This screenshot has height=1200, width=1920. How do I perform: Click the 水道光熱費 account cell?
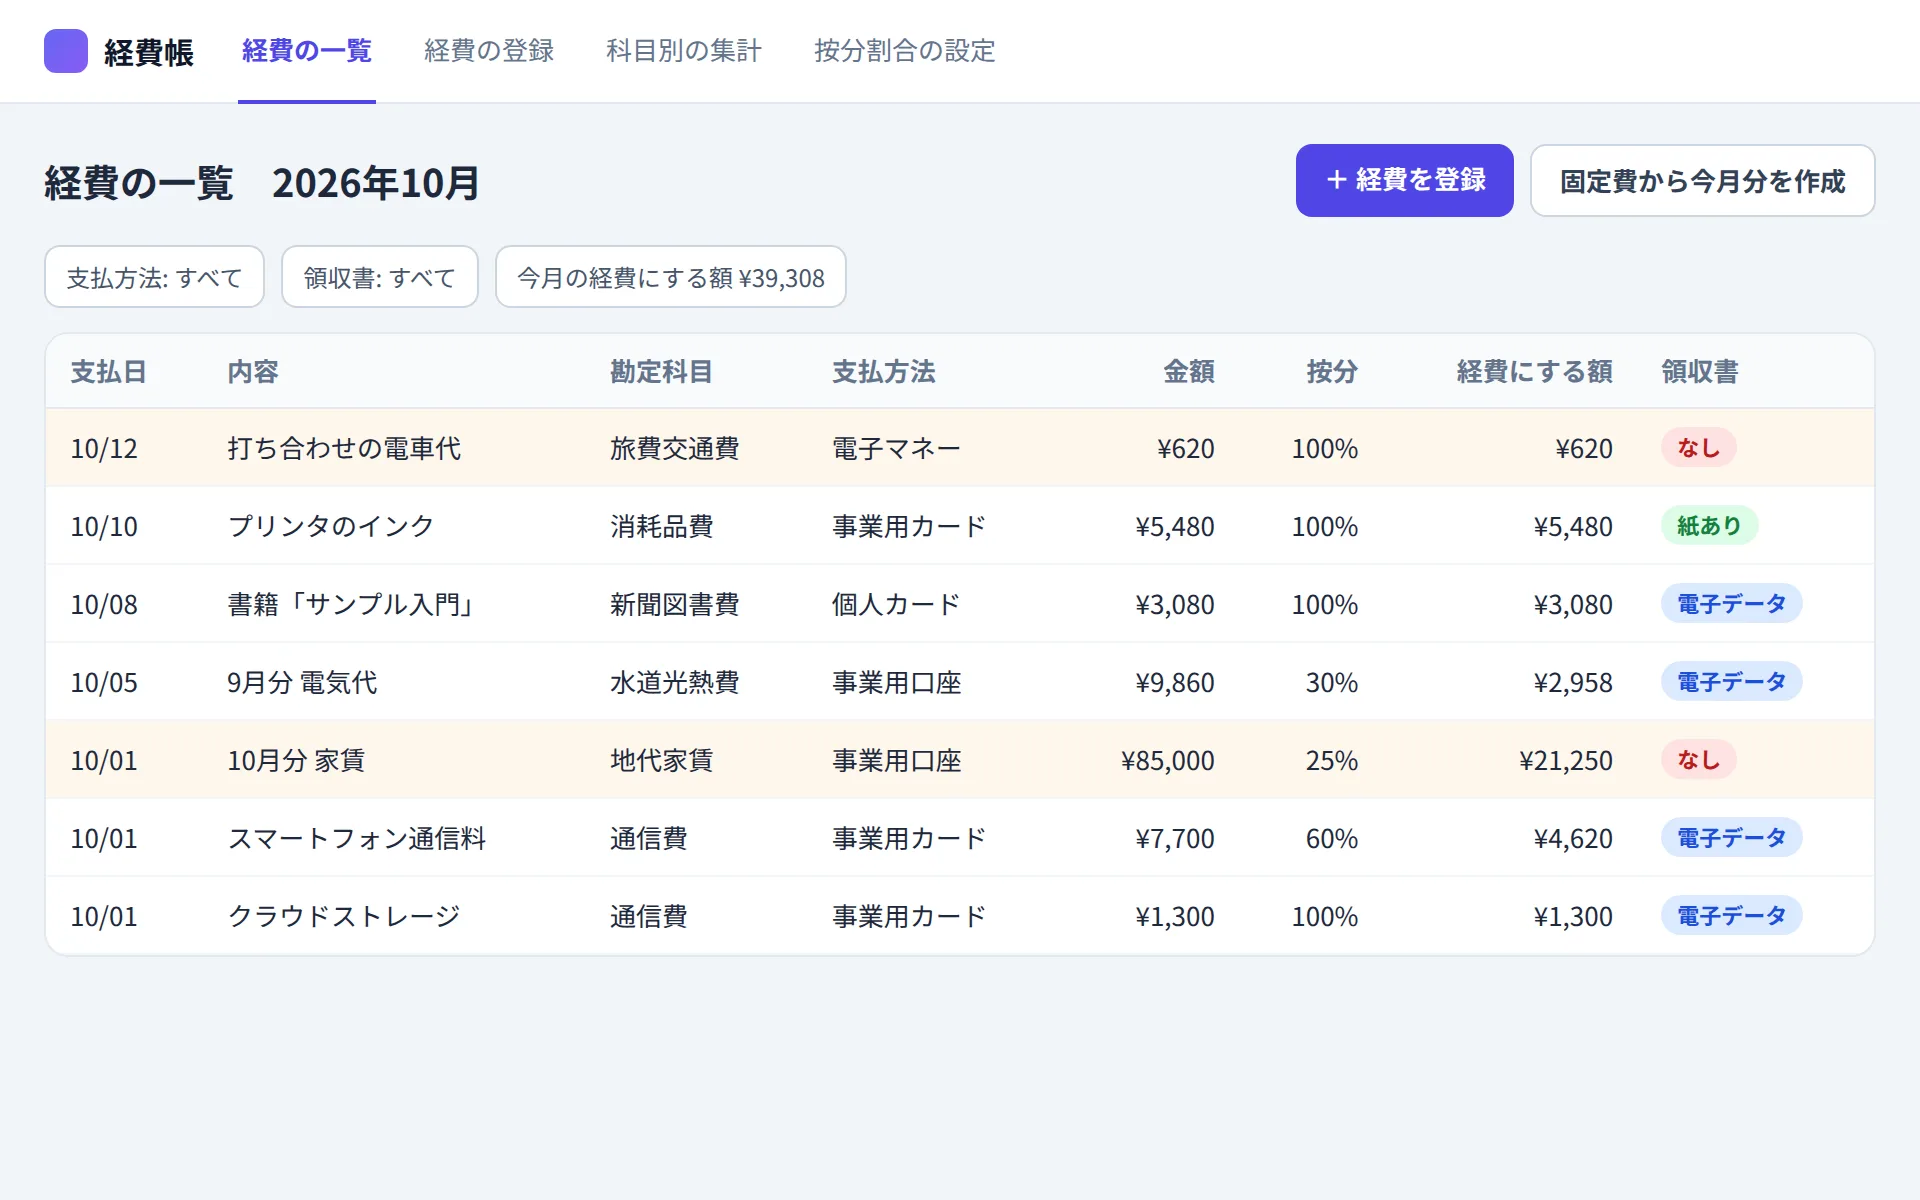click(x=675, y=682)
